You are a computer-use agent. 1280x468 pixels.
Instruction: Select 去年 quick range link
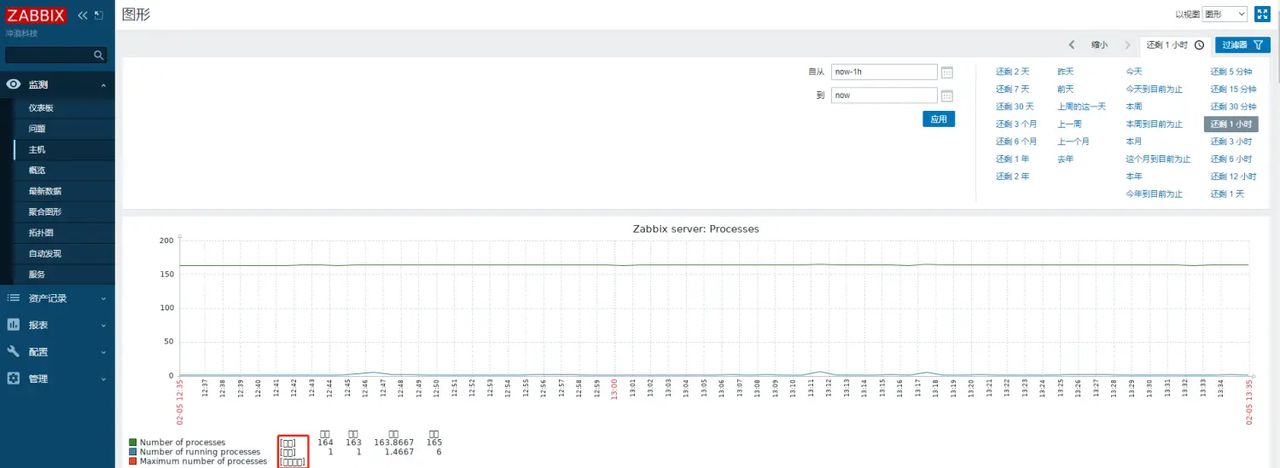1066,159
